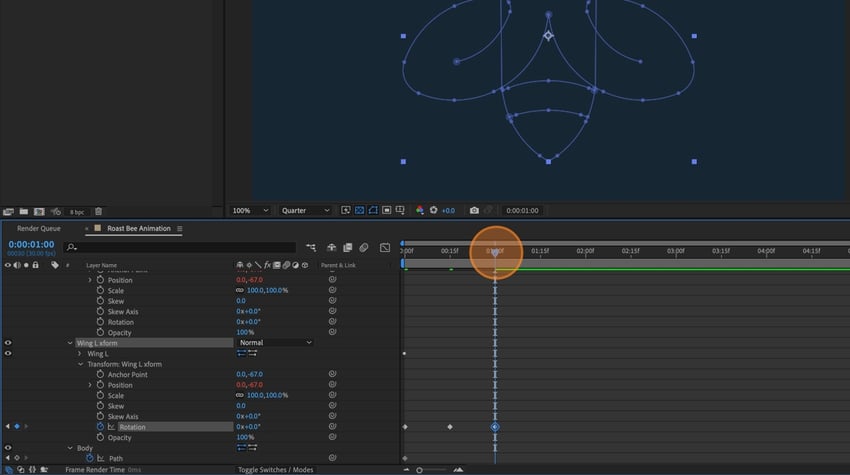
Task: Click the Wing L xform Rotation value
Action: tap(248, 427)
